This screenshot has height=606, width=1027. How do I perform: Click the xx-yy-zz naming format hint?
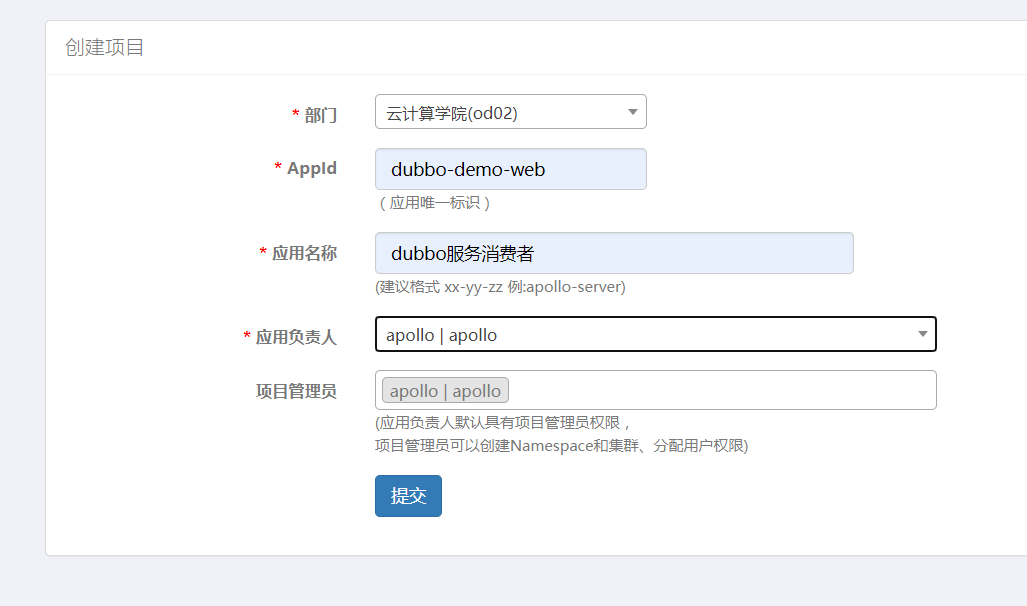[x=500, y=287]
